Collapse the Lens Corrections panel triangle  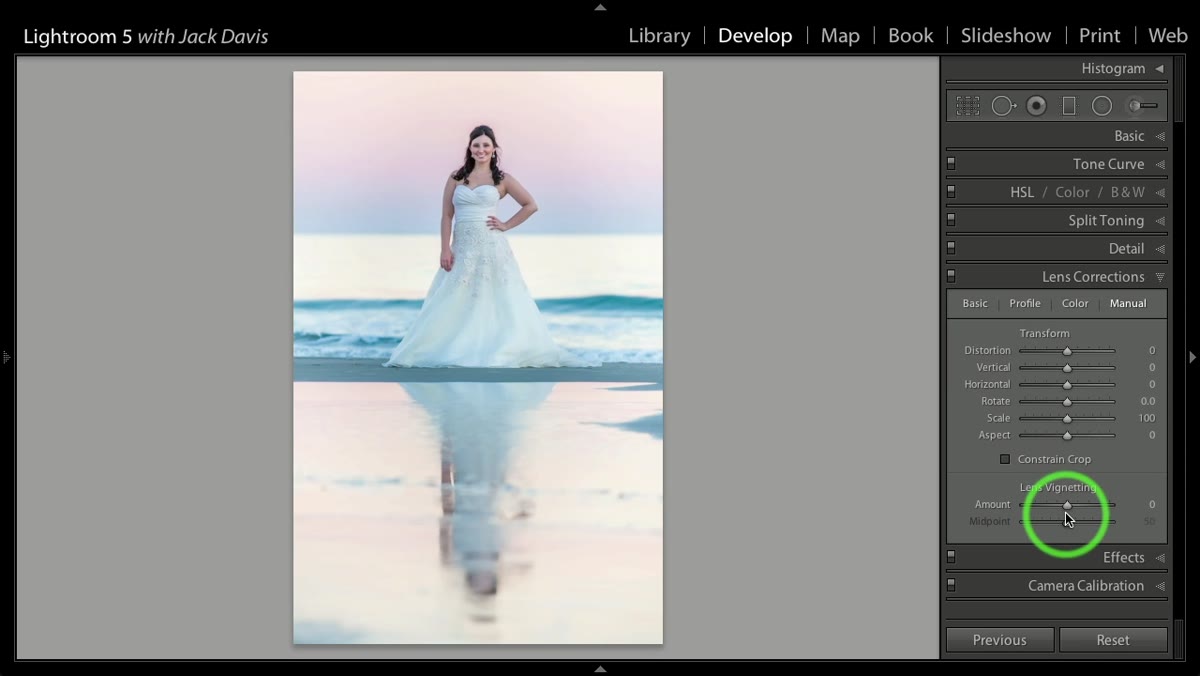point(1160,277)
